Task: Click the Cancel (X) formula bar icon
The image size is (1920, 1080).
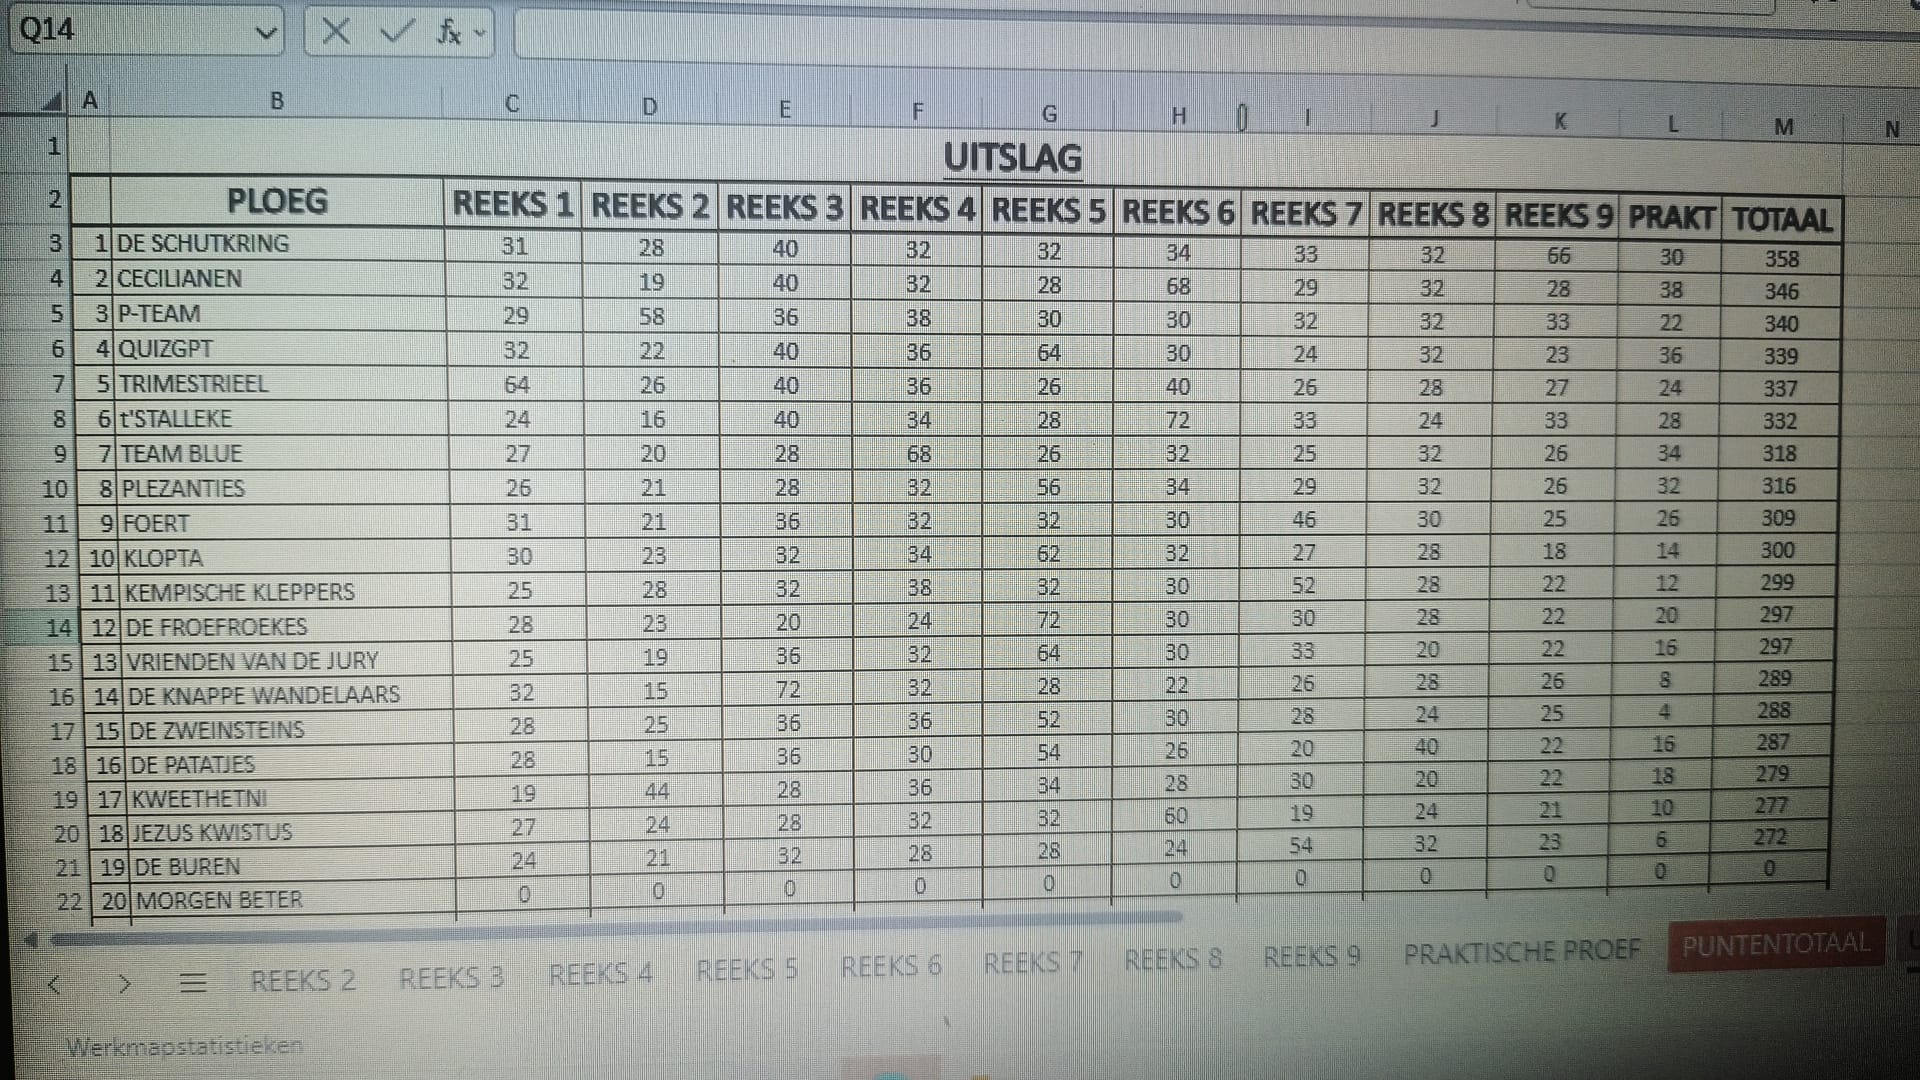Action: pos(336,32)
